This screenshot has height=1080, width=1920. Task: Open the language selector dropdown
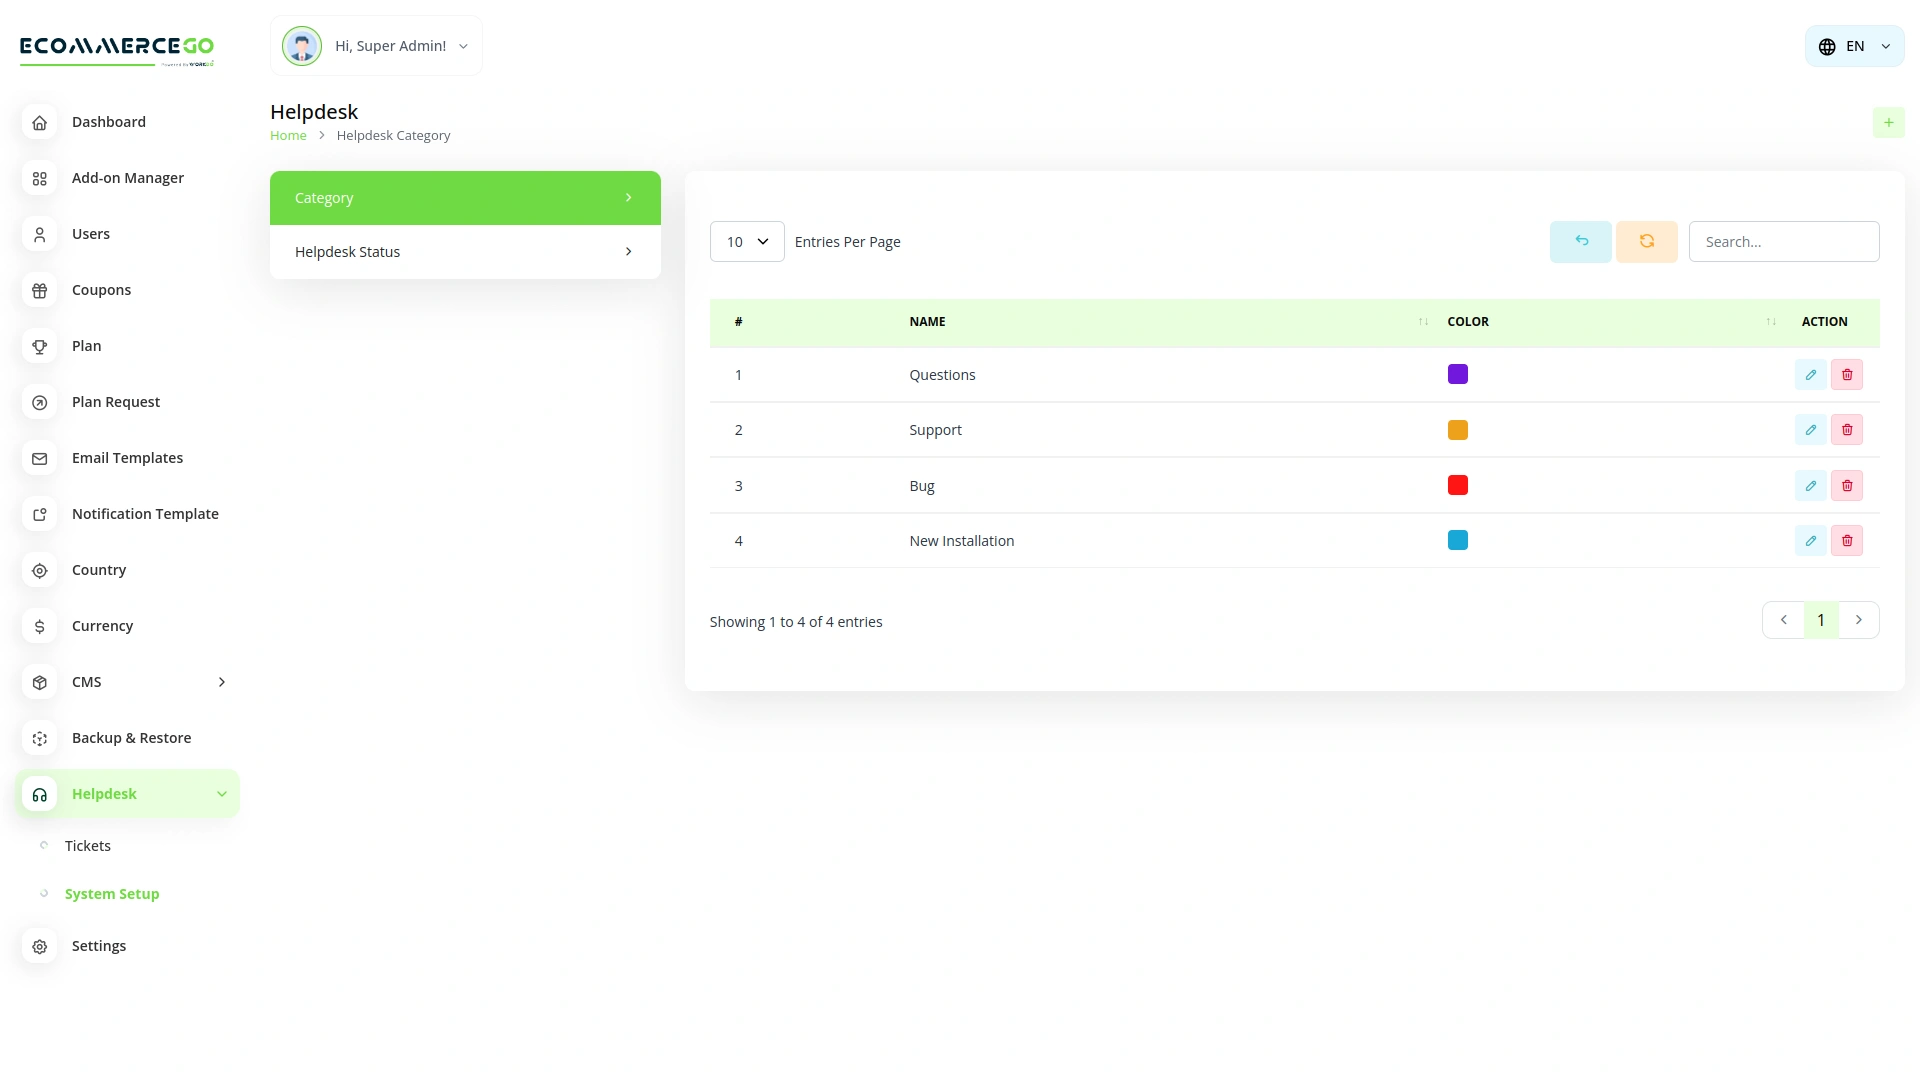coord(1853,45)
